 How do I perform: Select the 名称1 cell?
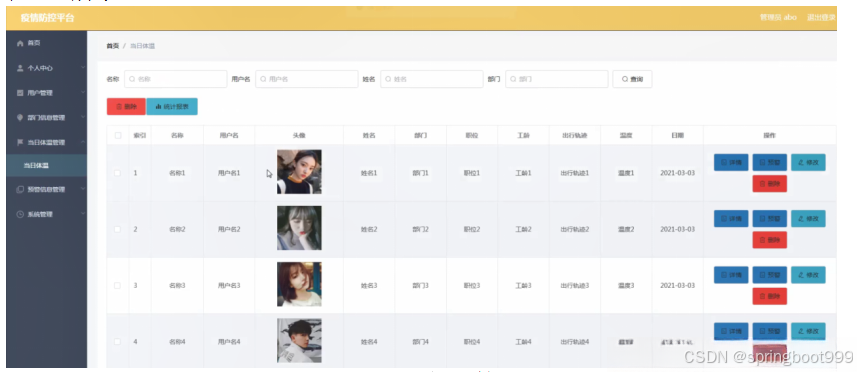click(177, 173)
